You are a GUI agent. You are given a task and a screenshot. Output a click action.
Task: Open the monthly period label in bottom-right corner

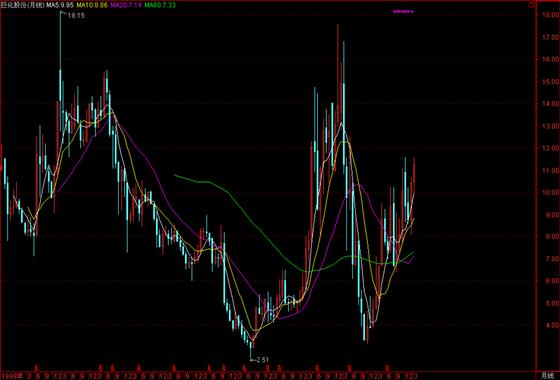[x=546, y=375]
